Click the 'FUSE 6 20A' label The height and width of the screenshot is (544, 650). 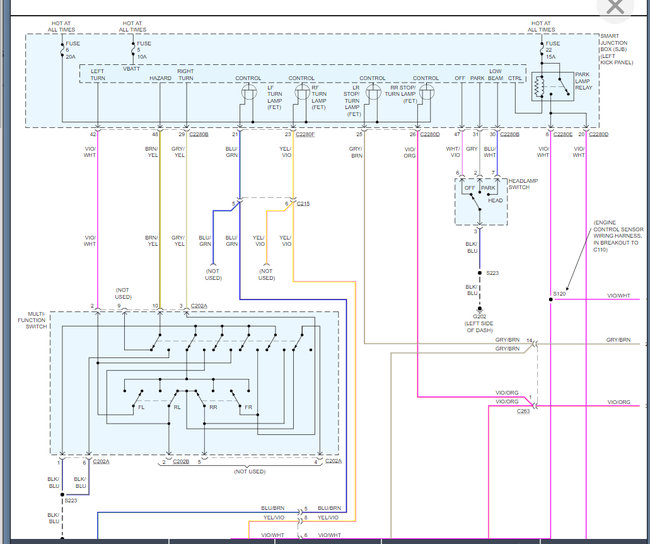tap(73, 50)
